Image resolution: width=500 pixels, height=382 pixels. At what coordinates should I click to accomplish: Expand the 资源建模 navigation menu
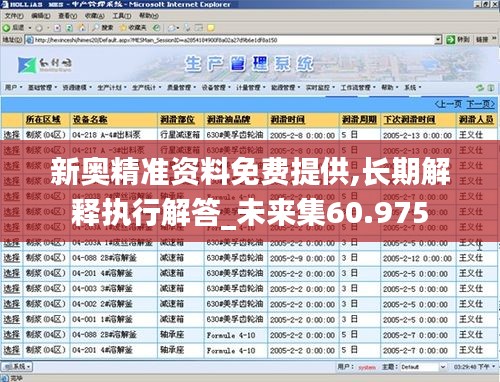(x=77, y=87)
